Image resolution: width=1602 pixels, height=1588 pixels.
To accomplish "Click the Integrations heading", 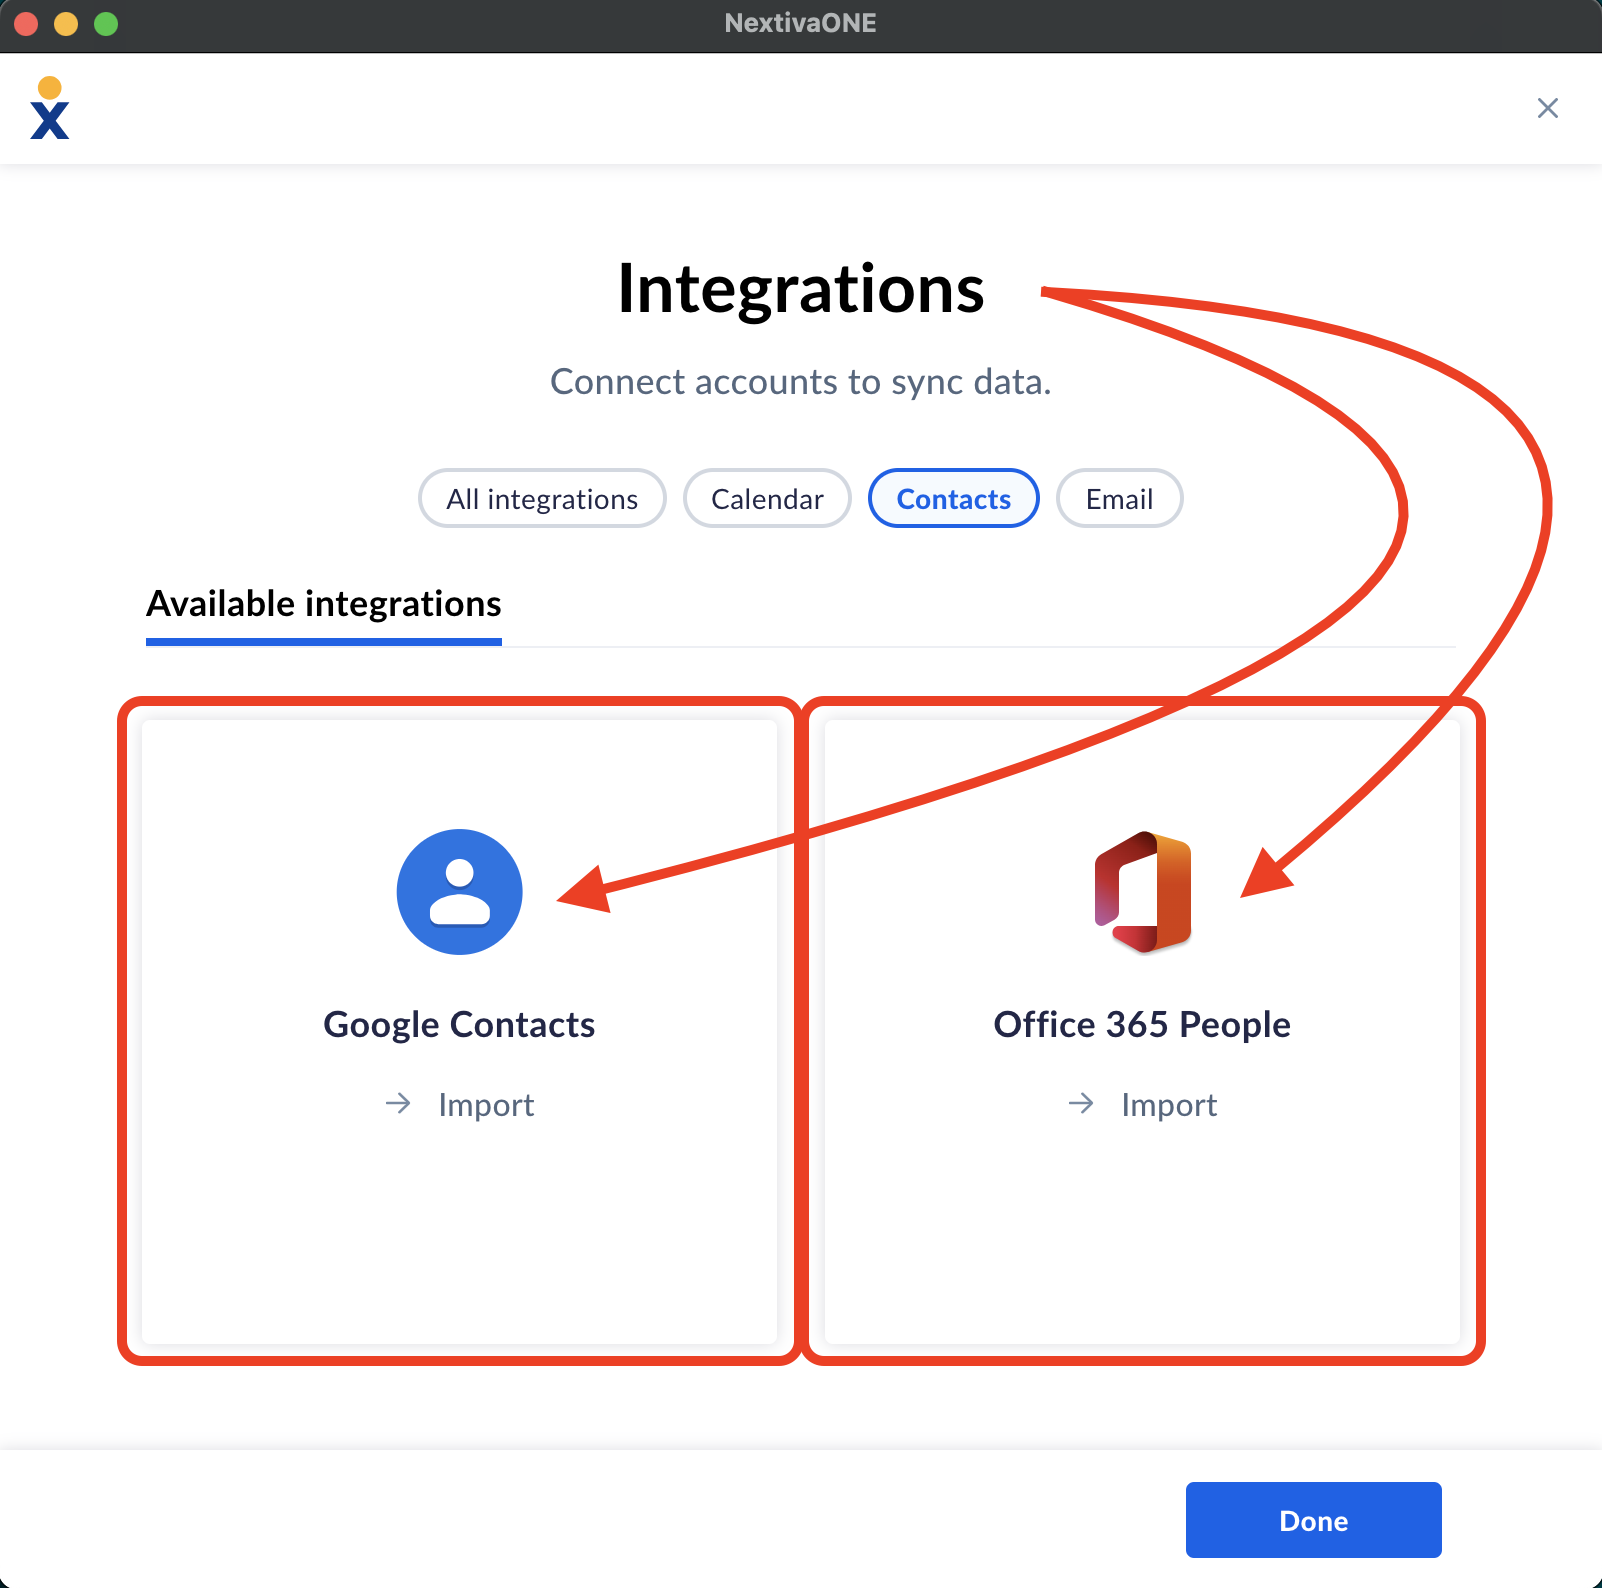I will tap(801, 289).
